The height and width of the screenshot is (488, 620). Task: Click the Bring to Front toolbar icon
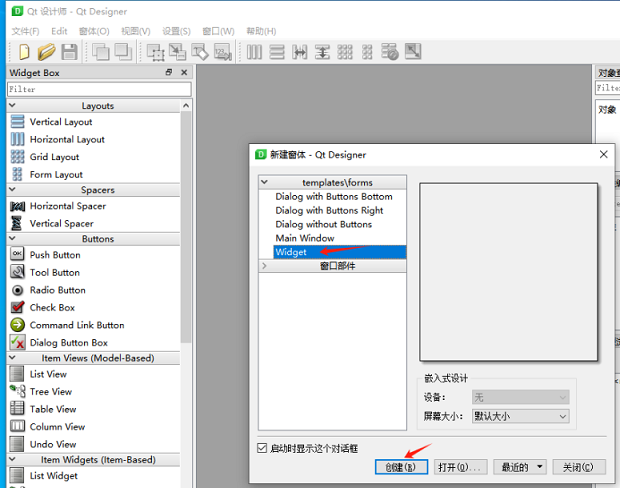pos(123,52)
